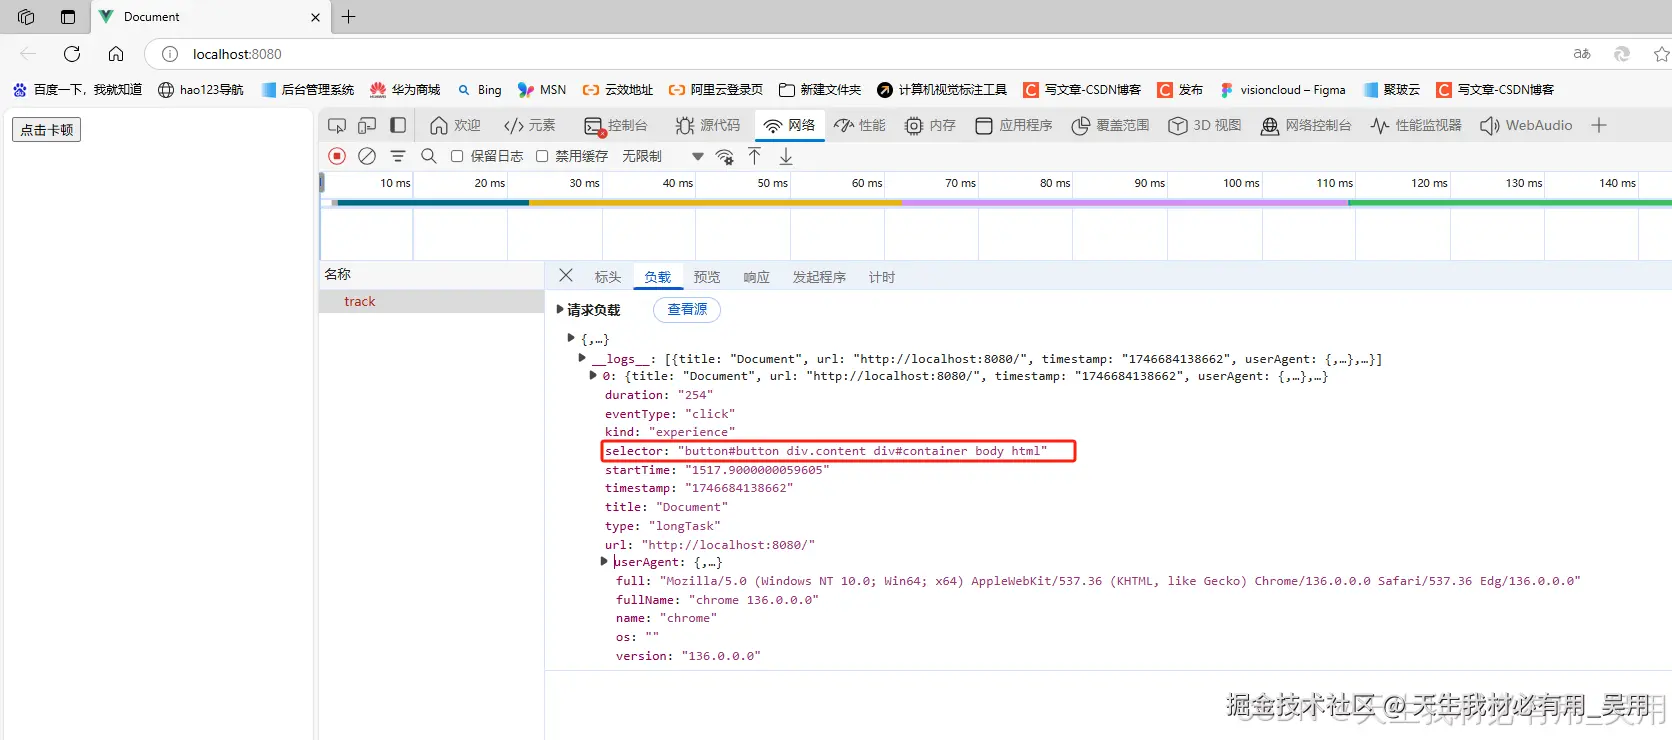Switch to the 元素 elements tab
This screenshot has width=1672, height=740.
(529, 126)
